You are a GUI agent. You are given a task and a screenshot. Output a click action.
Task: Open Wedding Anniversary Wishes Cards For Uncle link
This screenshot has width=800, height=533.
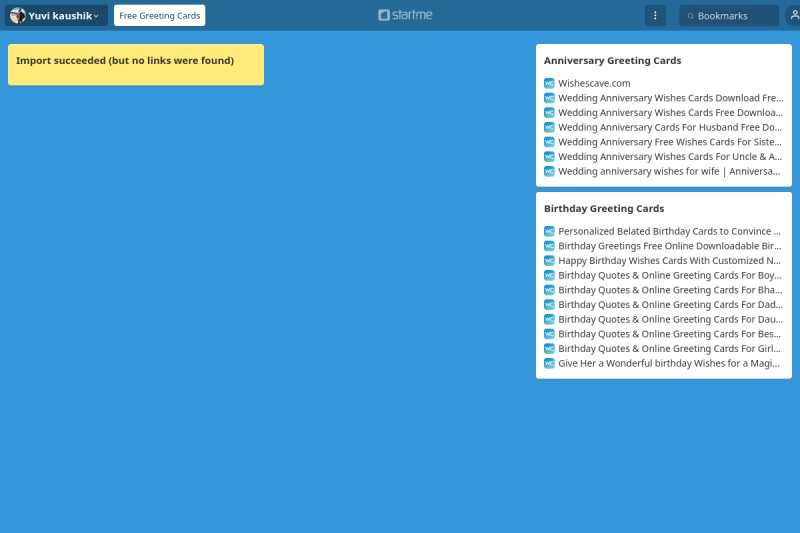point(670,157)
